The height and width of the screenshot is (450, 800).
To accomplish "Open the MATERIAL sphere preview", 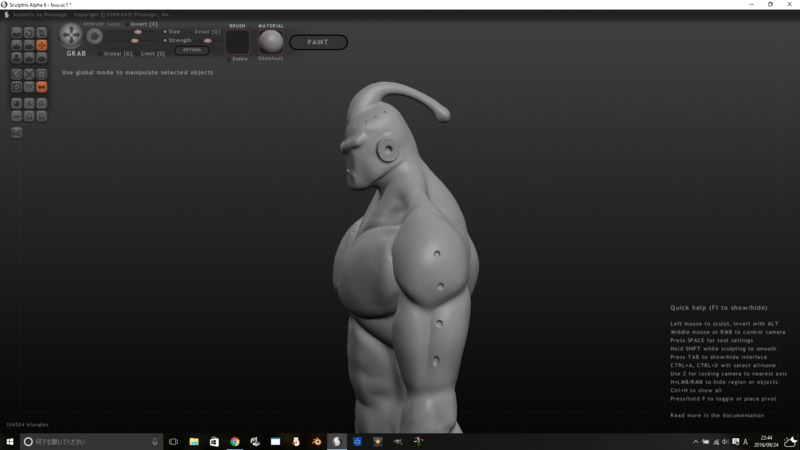I will pos(270,42).
